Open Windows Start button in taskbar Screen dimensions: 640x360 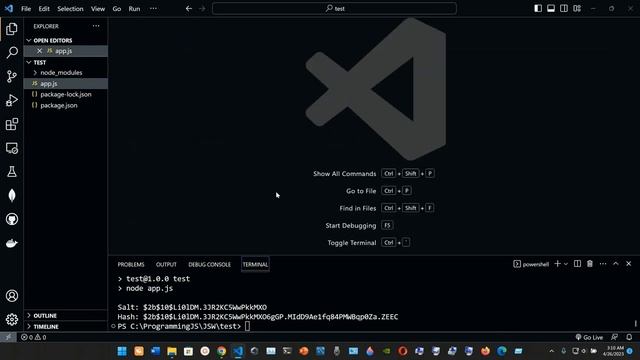[122, 351]
